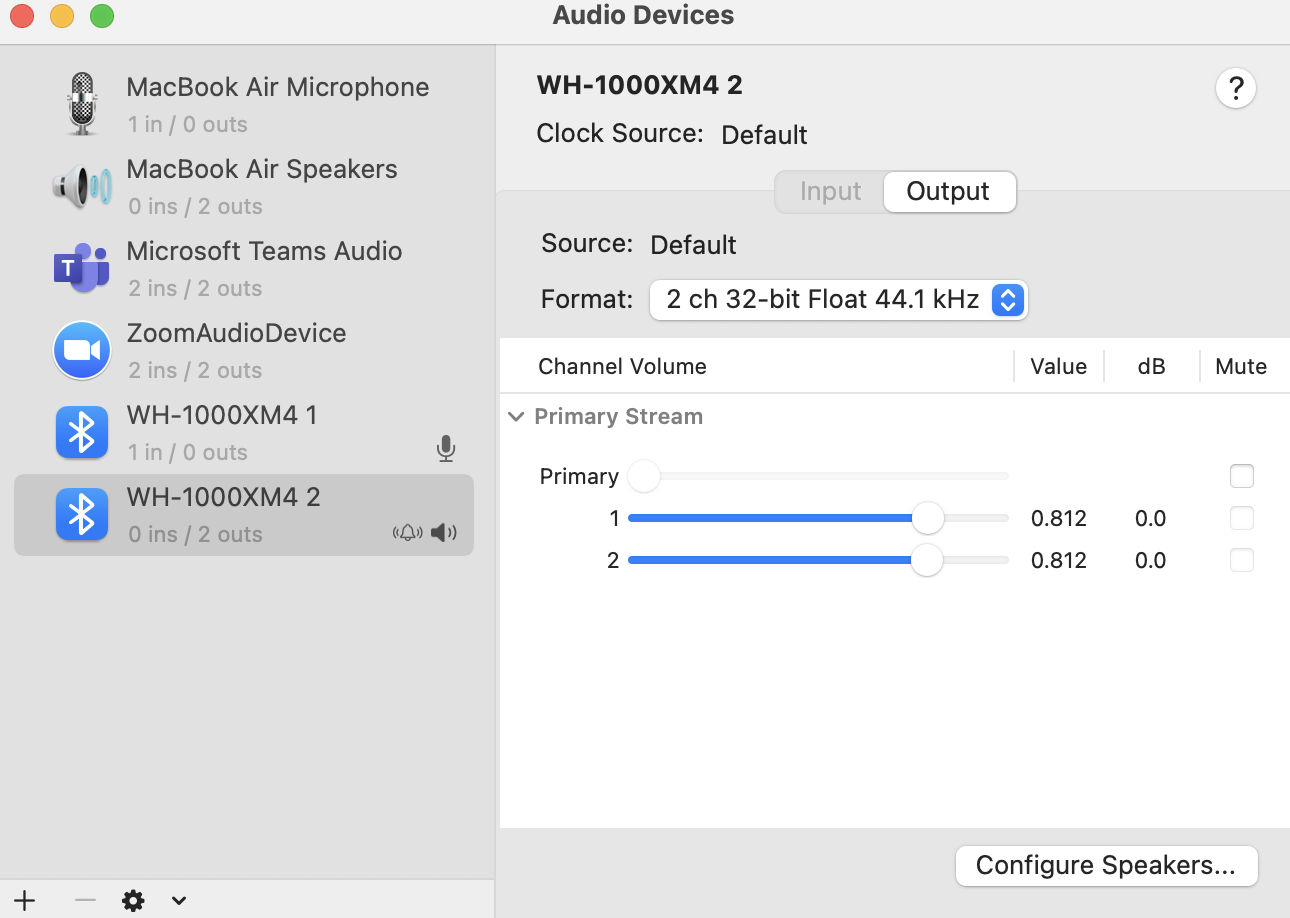This screenshot has width=1290, height=918.
Task: Click the Configure Speakers button
Action: pos(1106,865)
